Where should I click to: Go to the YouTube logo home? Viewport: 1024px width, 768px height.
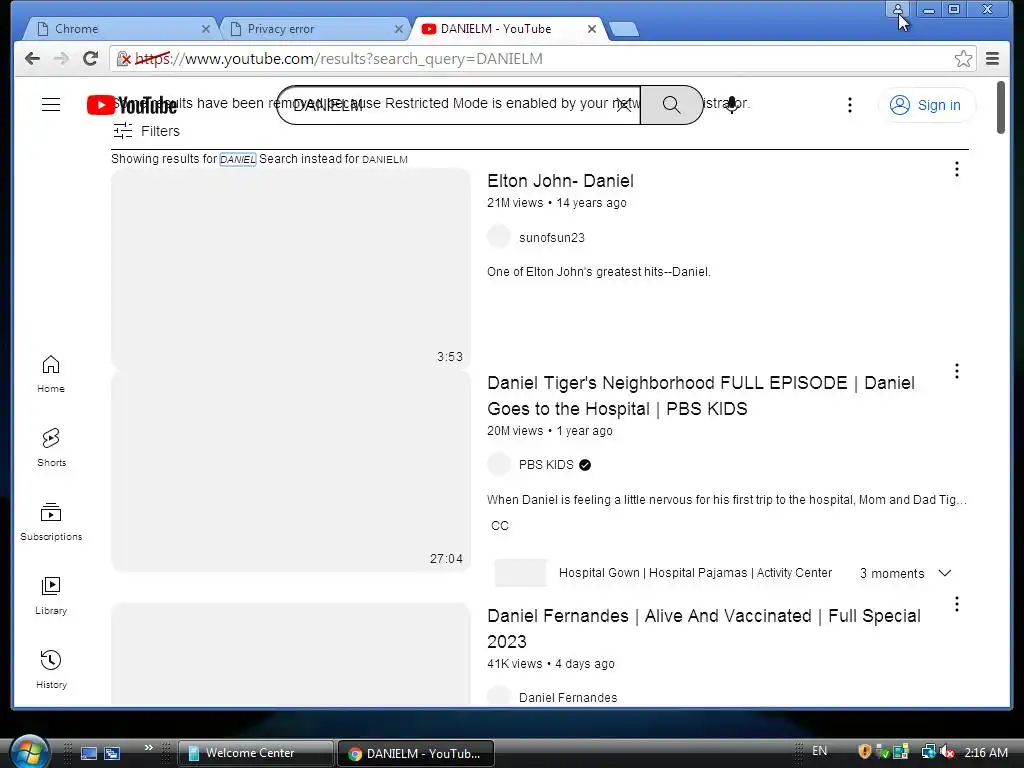[131, 105]
